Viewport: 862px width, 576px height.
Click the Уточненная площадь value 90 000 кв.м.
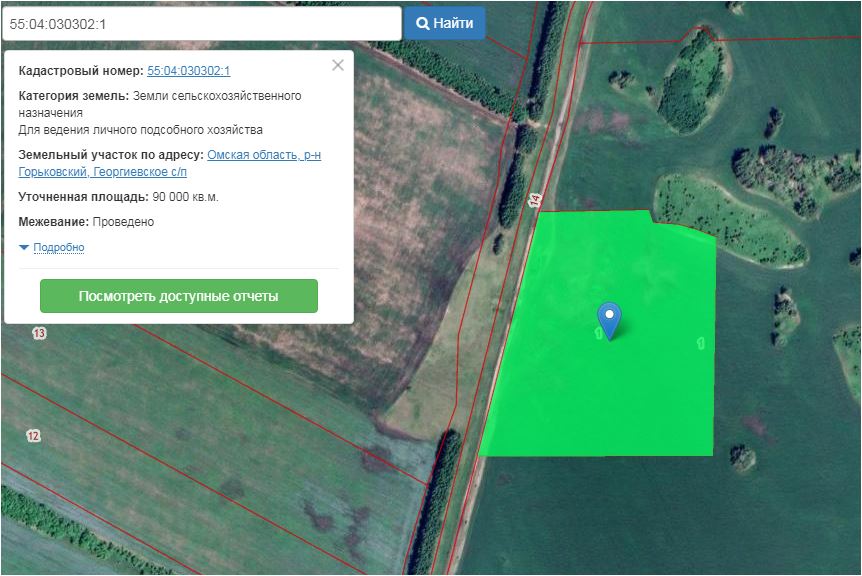(x=185, y=197)
